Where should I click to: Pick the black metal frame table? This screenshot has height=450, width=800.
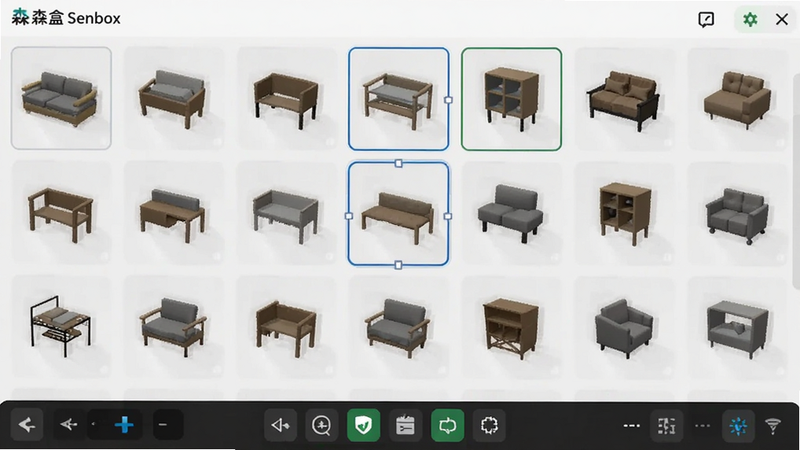(61, 327)
